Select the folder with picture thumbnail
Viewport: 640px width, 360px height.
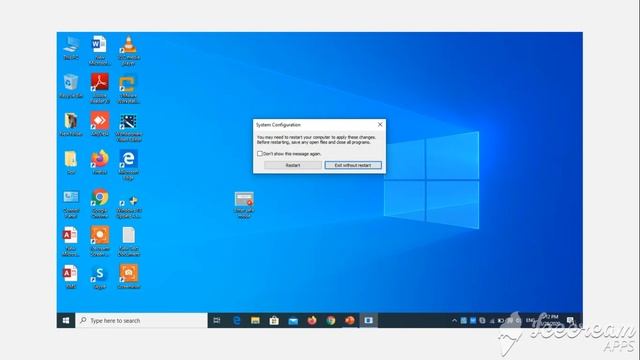[71, 124]
